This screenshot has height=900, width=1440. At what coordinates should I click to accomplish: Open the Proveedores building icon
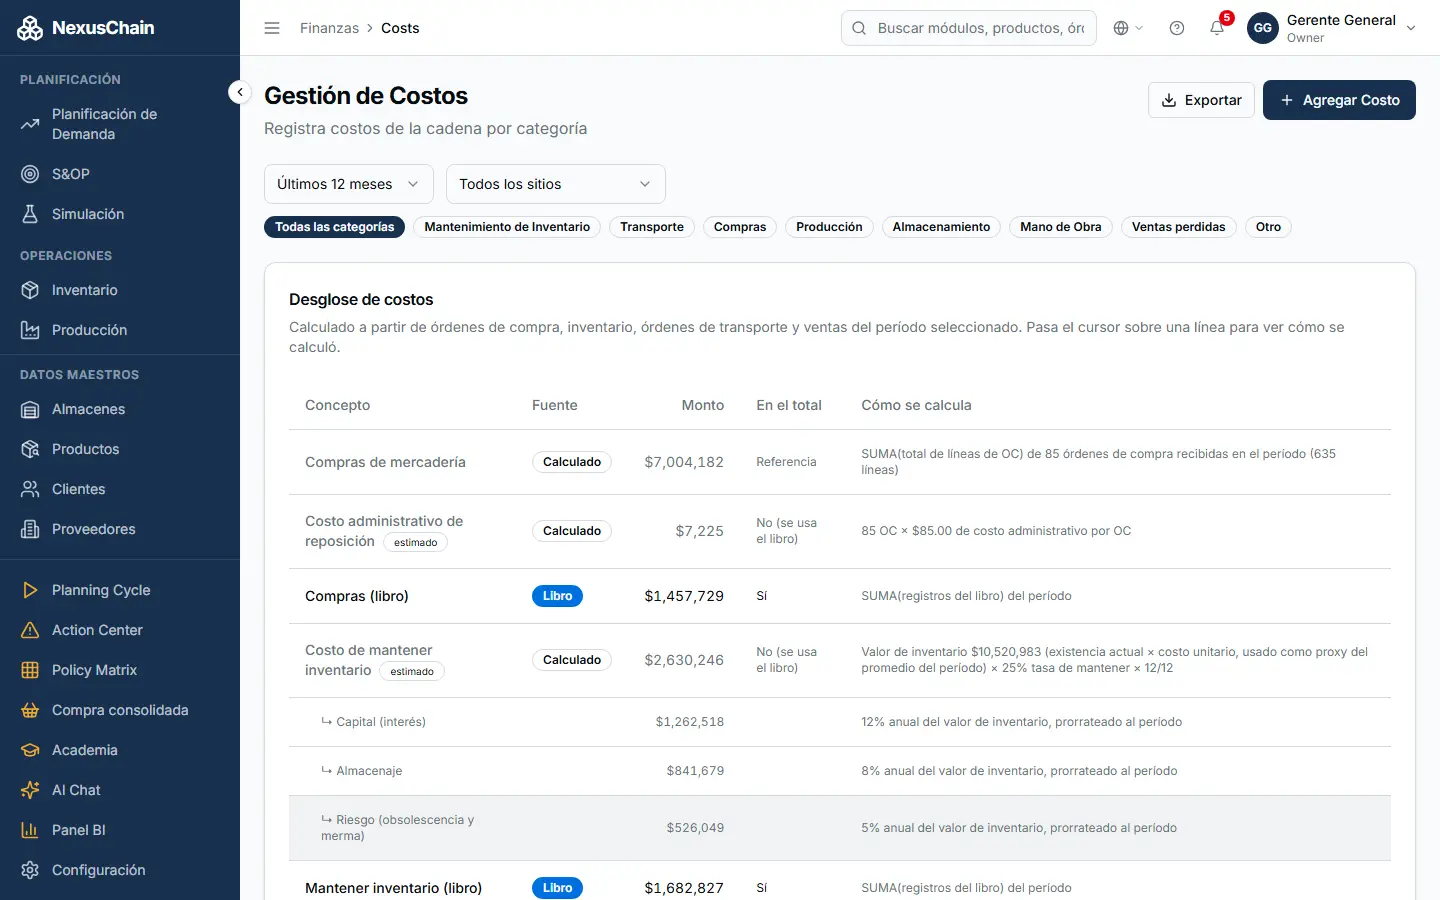30,529
